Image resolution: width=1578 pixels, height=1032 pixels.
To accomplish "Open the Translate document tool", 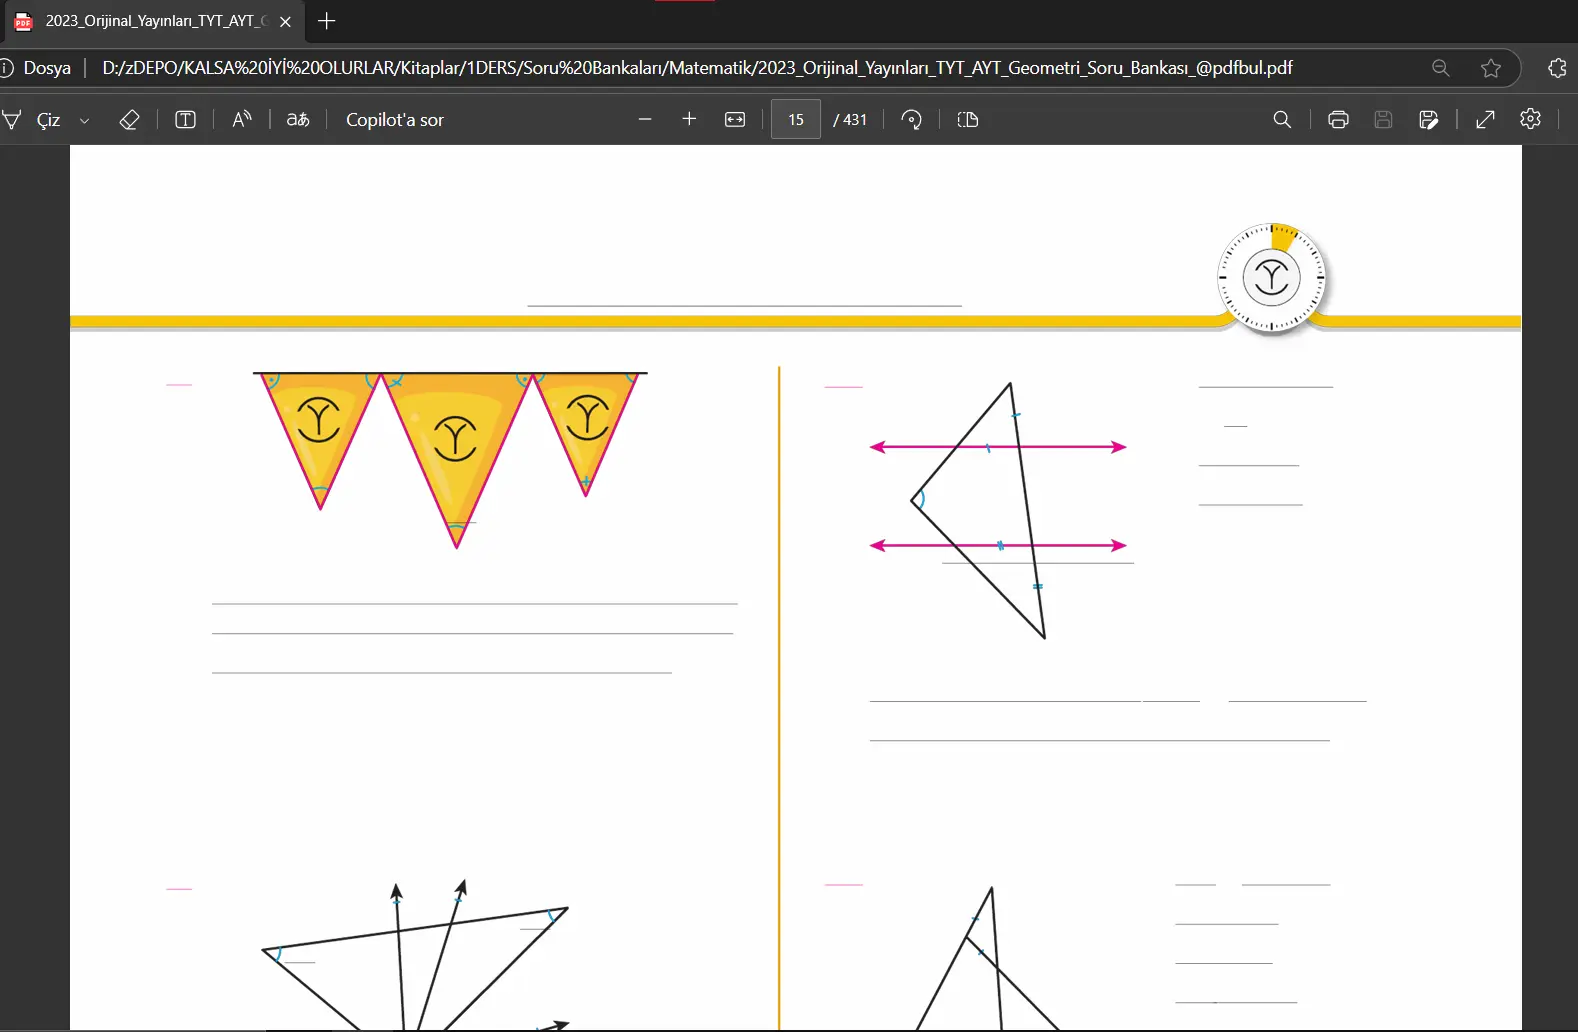I will click(297, 120).
